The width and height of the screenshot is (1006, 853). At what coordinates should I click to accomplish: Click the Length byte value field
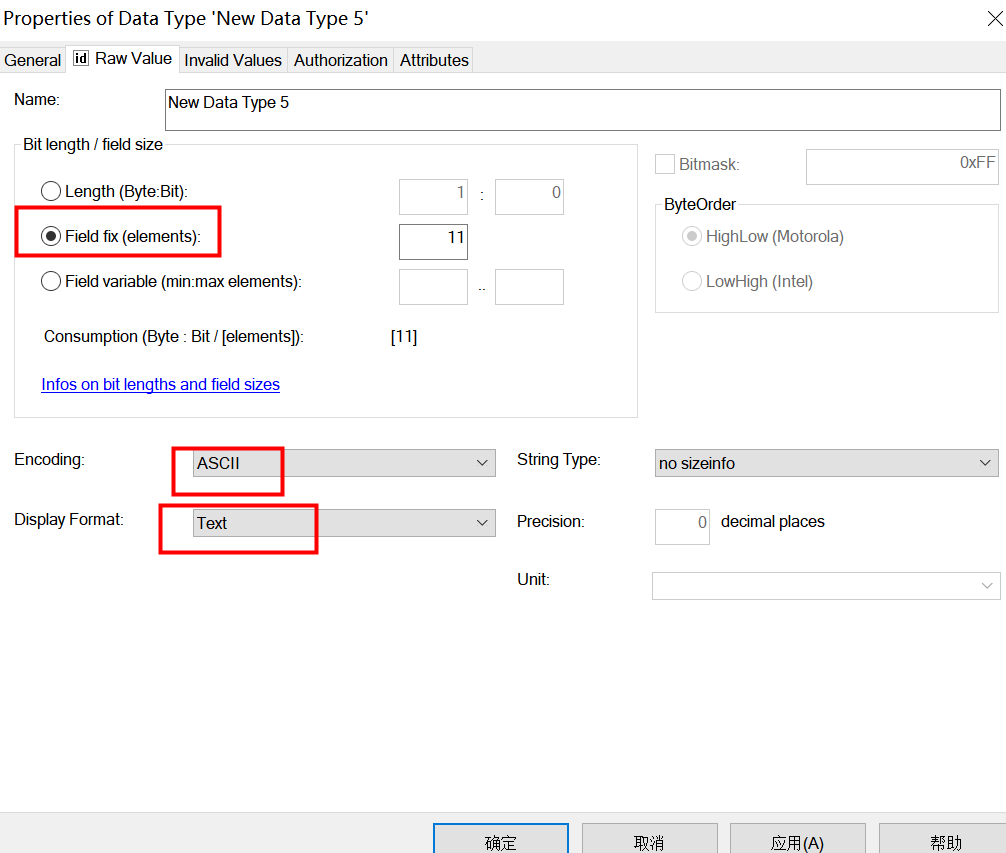[433, 197]
